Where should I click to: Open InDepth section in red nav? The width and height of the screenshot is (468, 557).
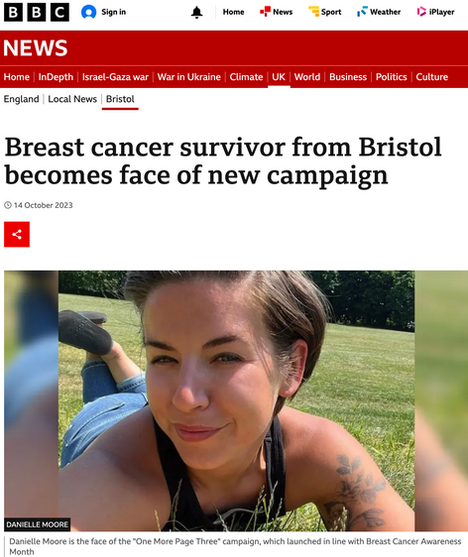point(56,77)
